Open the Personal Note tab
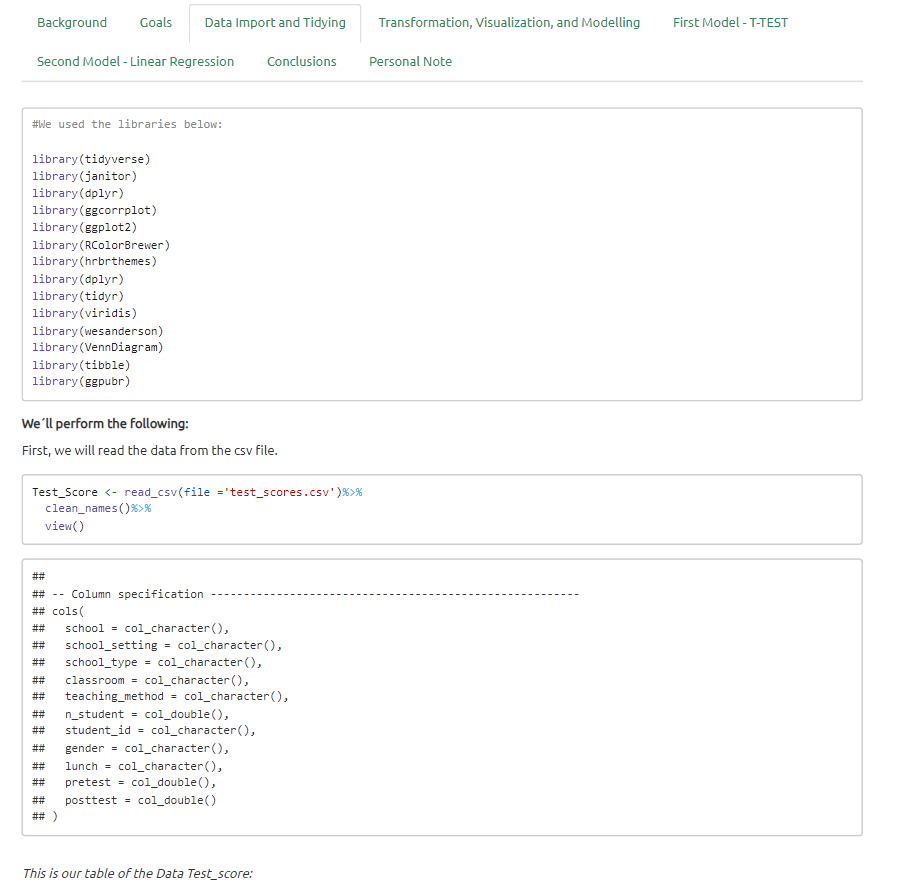The height and width of the screenshot is (893, 897). (x=410, y=61)
